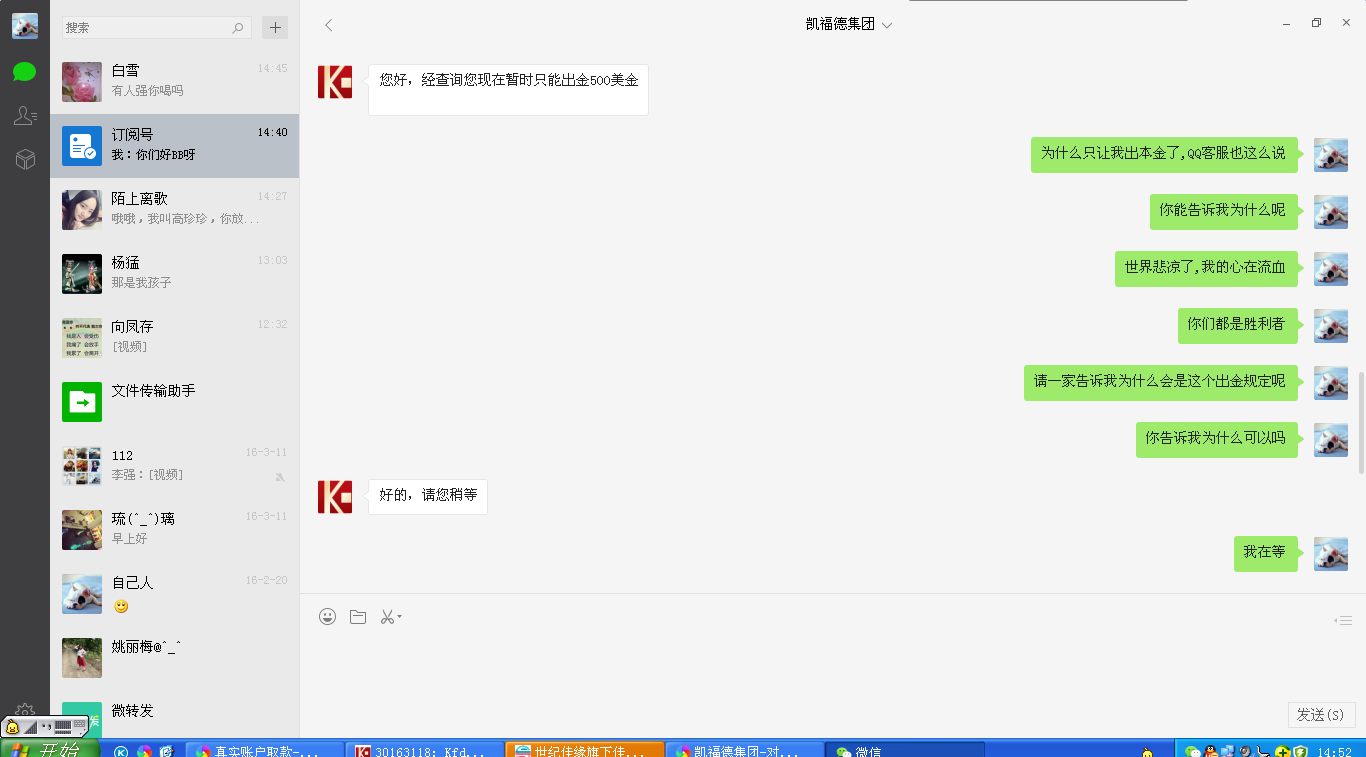Open the 112 group chat
The height and width of the screenshot is (757, 1366).
[x=174, y=466]
